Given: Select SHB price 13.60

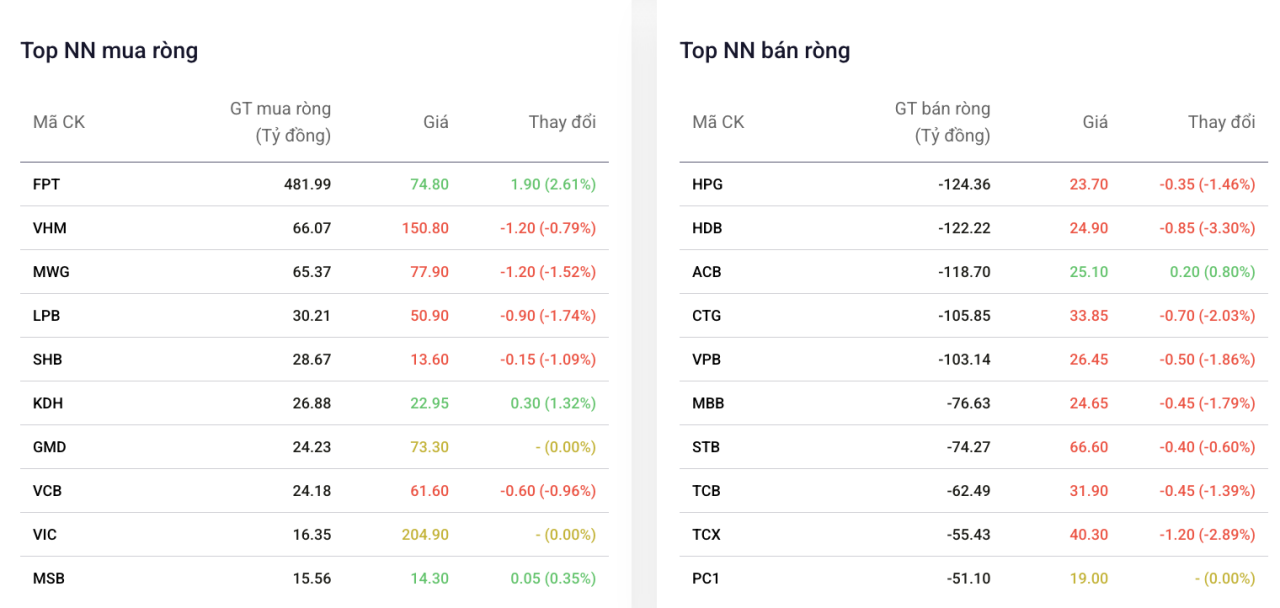Looking at the screenshot, I should (430, 359).
